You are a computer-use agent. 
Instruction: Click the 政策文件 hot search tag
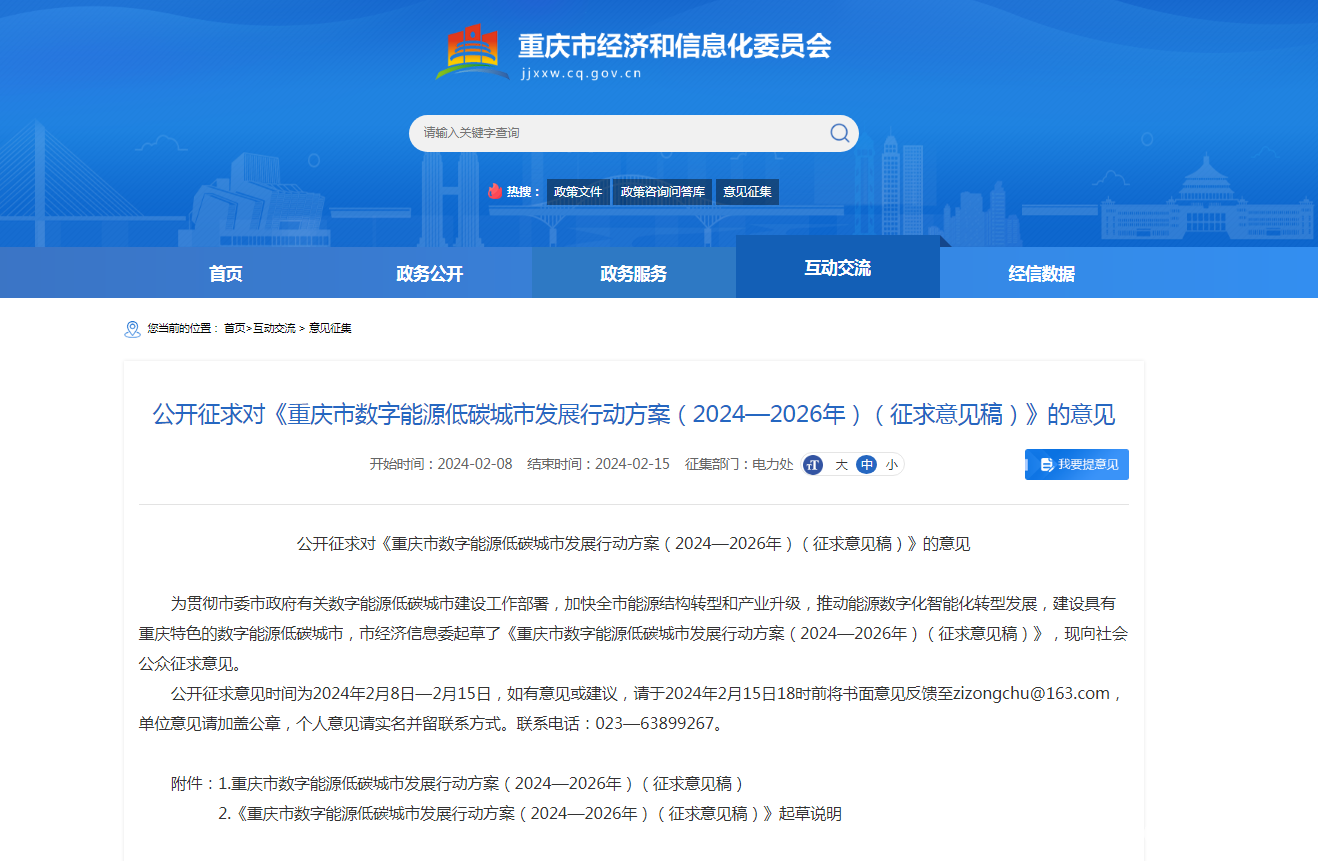578,192
